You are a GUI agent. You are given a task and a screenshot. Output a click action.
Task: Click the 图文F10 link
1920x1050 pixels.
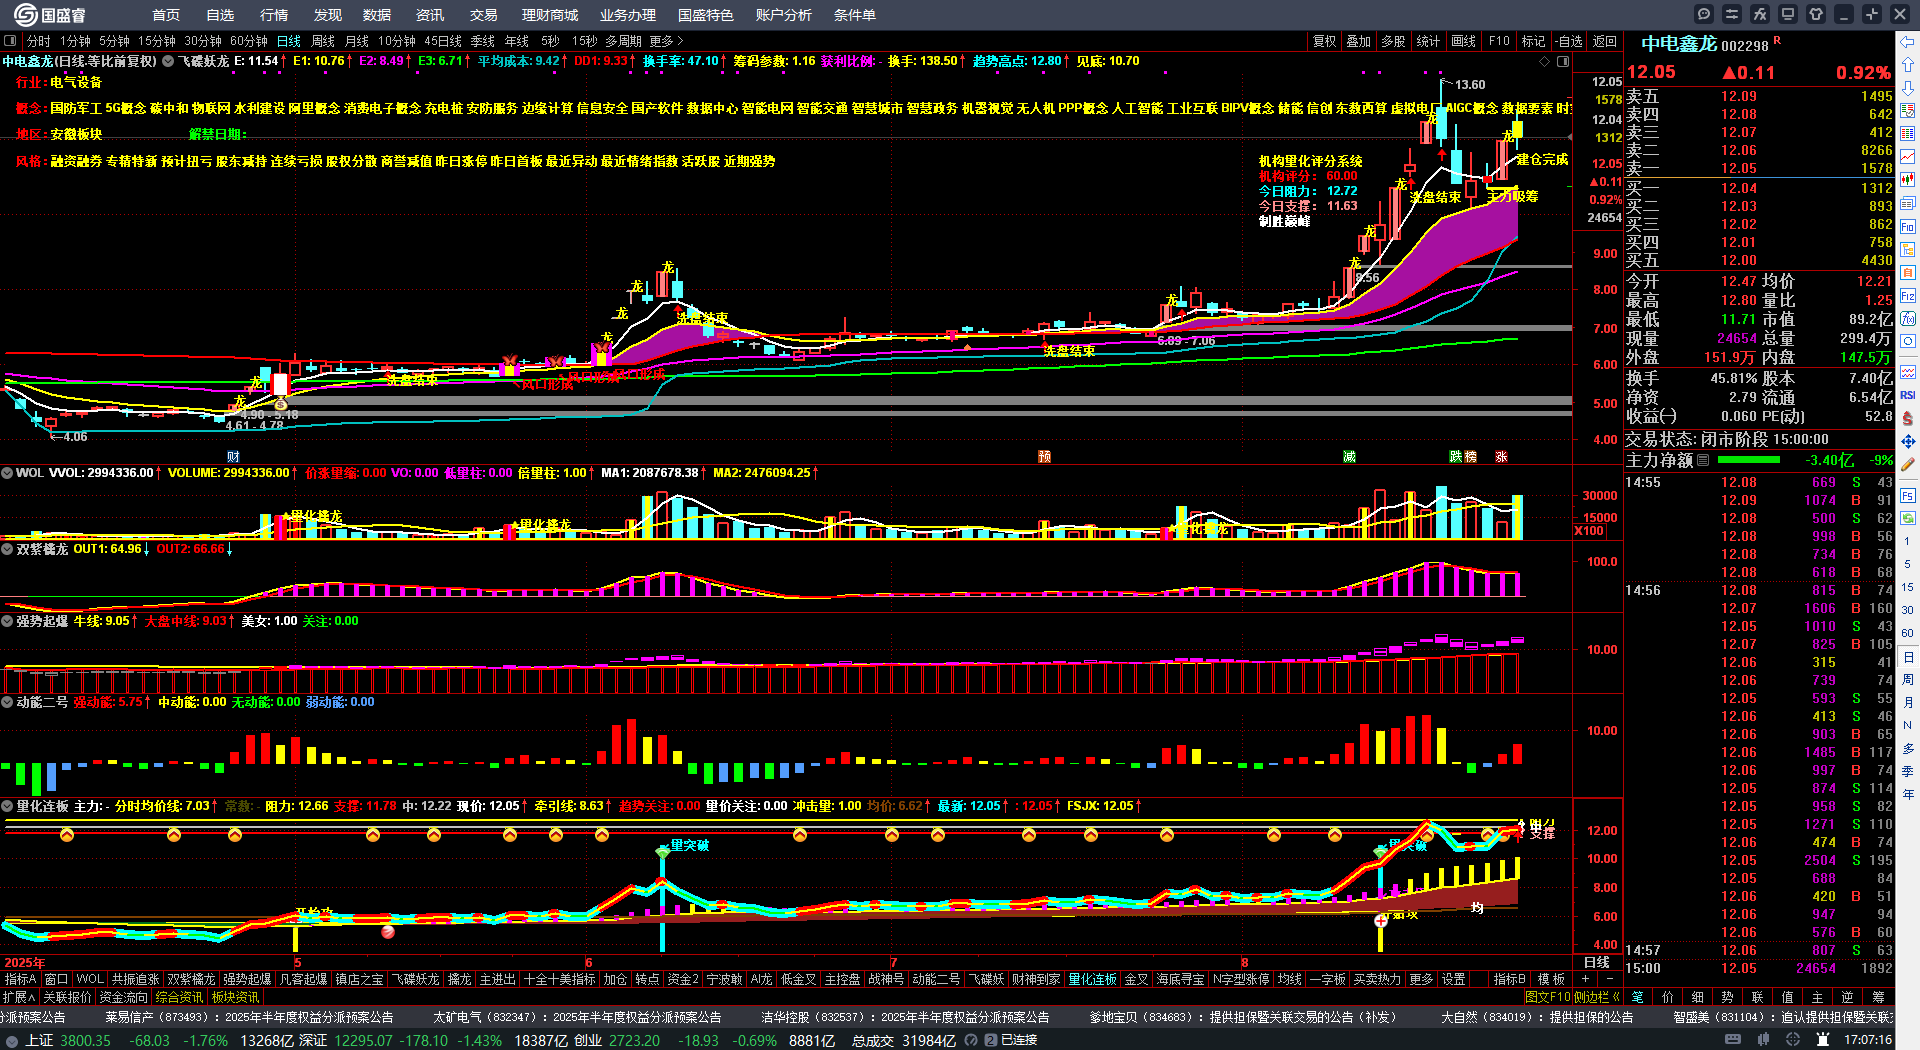[x=1548, y=997]
